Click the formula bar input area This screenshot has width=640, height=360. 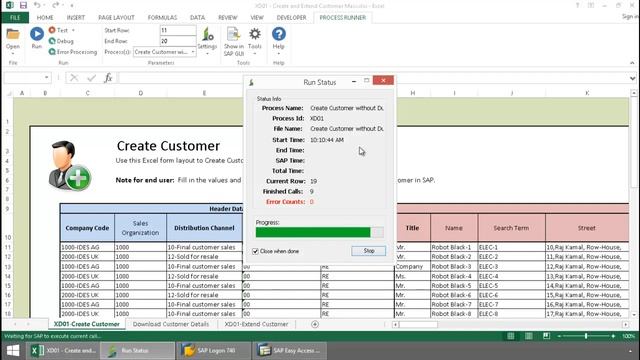[x=372, y=78]
